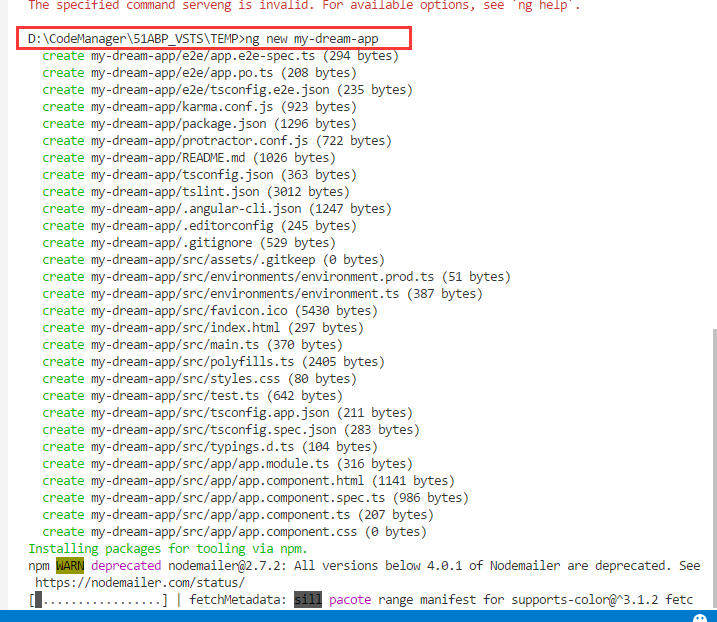Click the typings.d.ts (104 bytes) line
Screen dimensions: 717x622
coord(210,447)
